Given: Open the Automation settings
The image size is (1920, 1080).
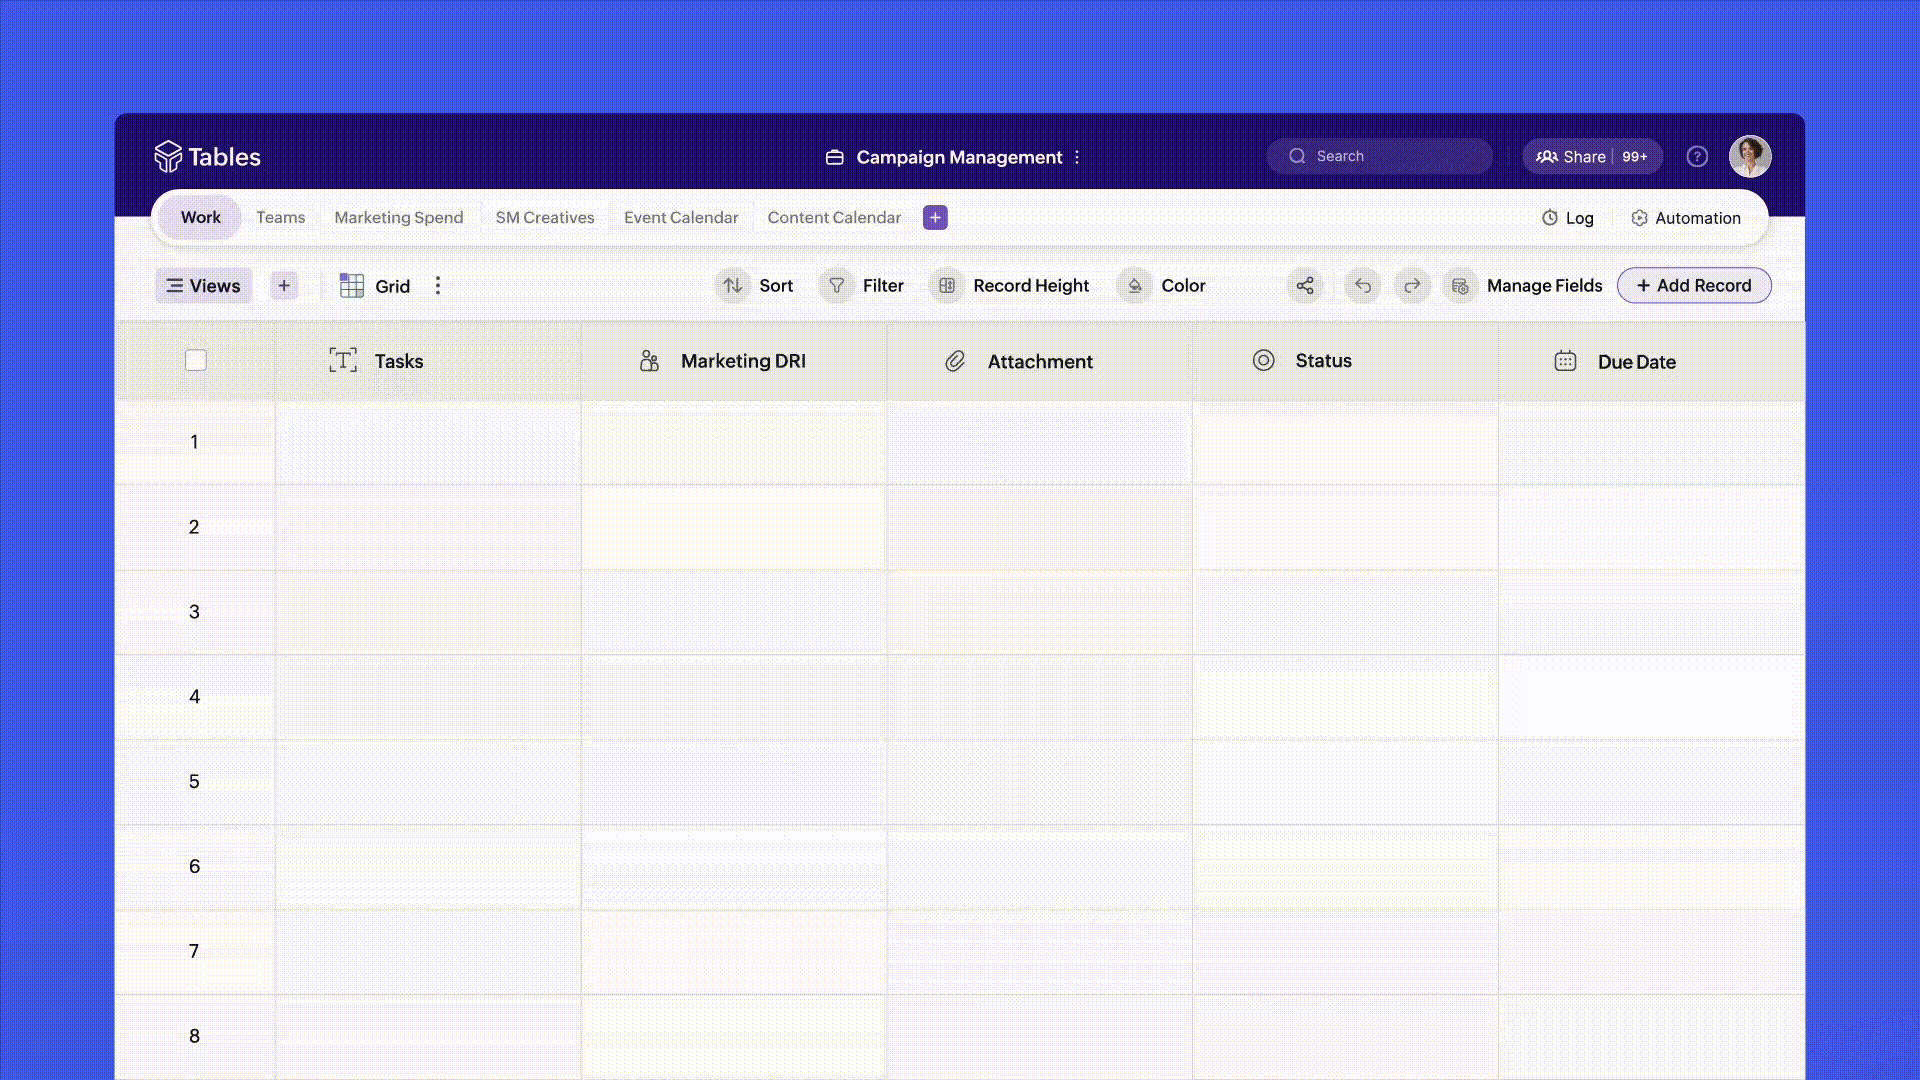Looking at the screenshot, I should (1686, 218).
